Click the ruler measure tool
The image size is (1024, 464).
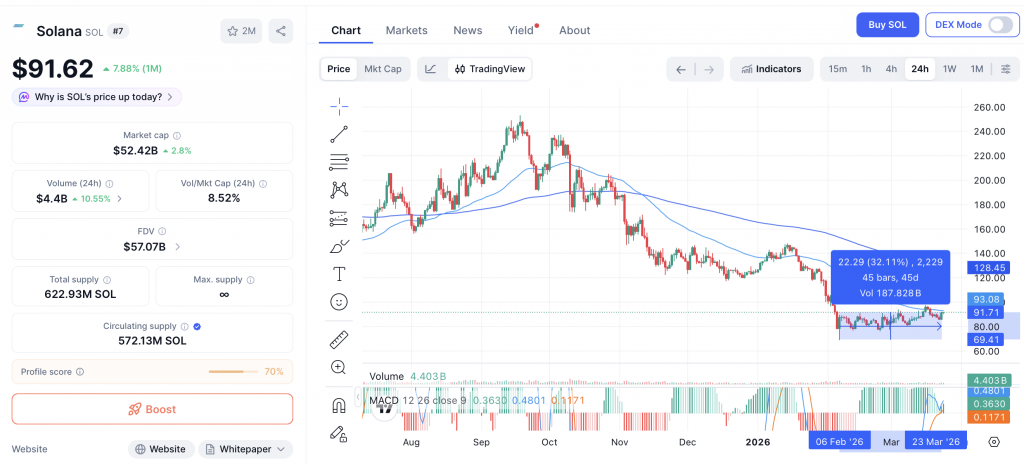339,340
